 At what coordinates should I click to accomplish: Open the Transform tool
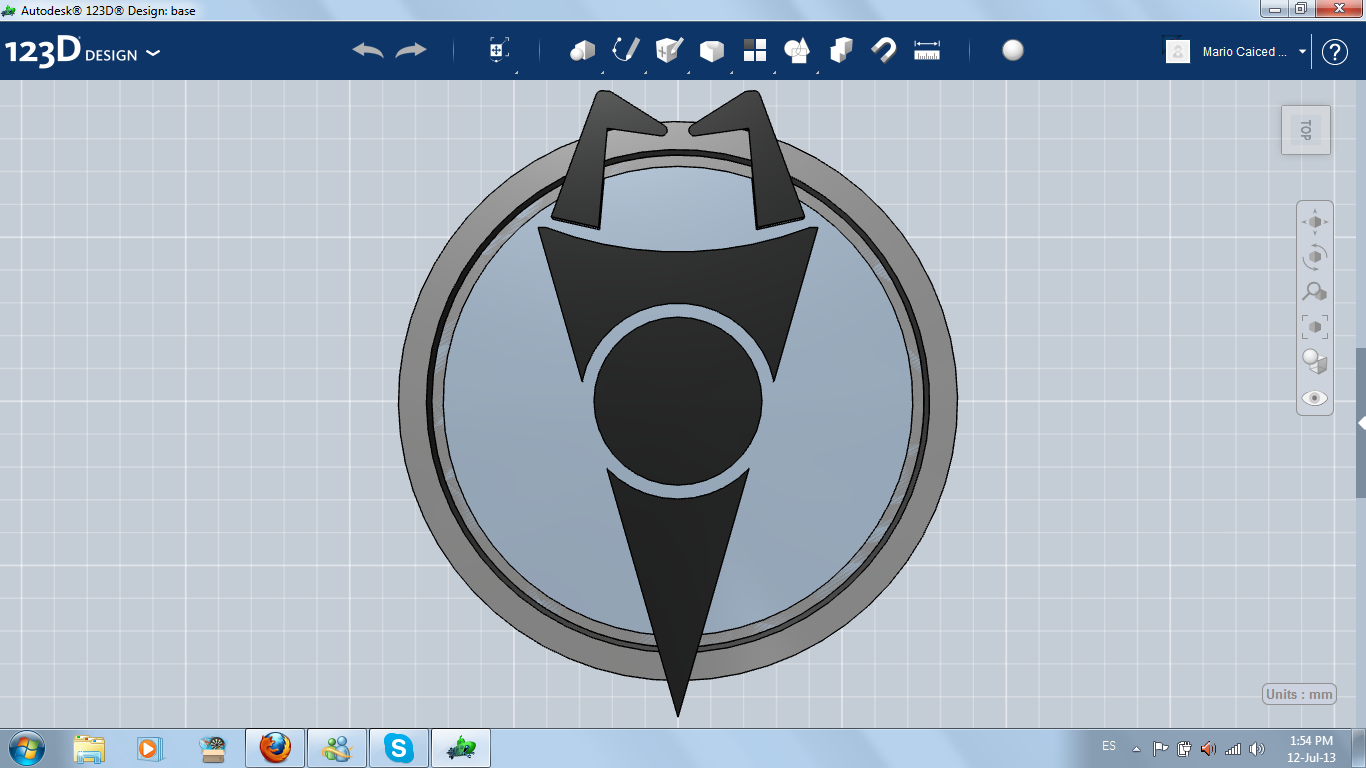[499, 50]
